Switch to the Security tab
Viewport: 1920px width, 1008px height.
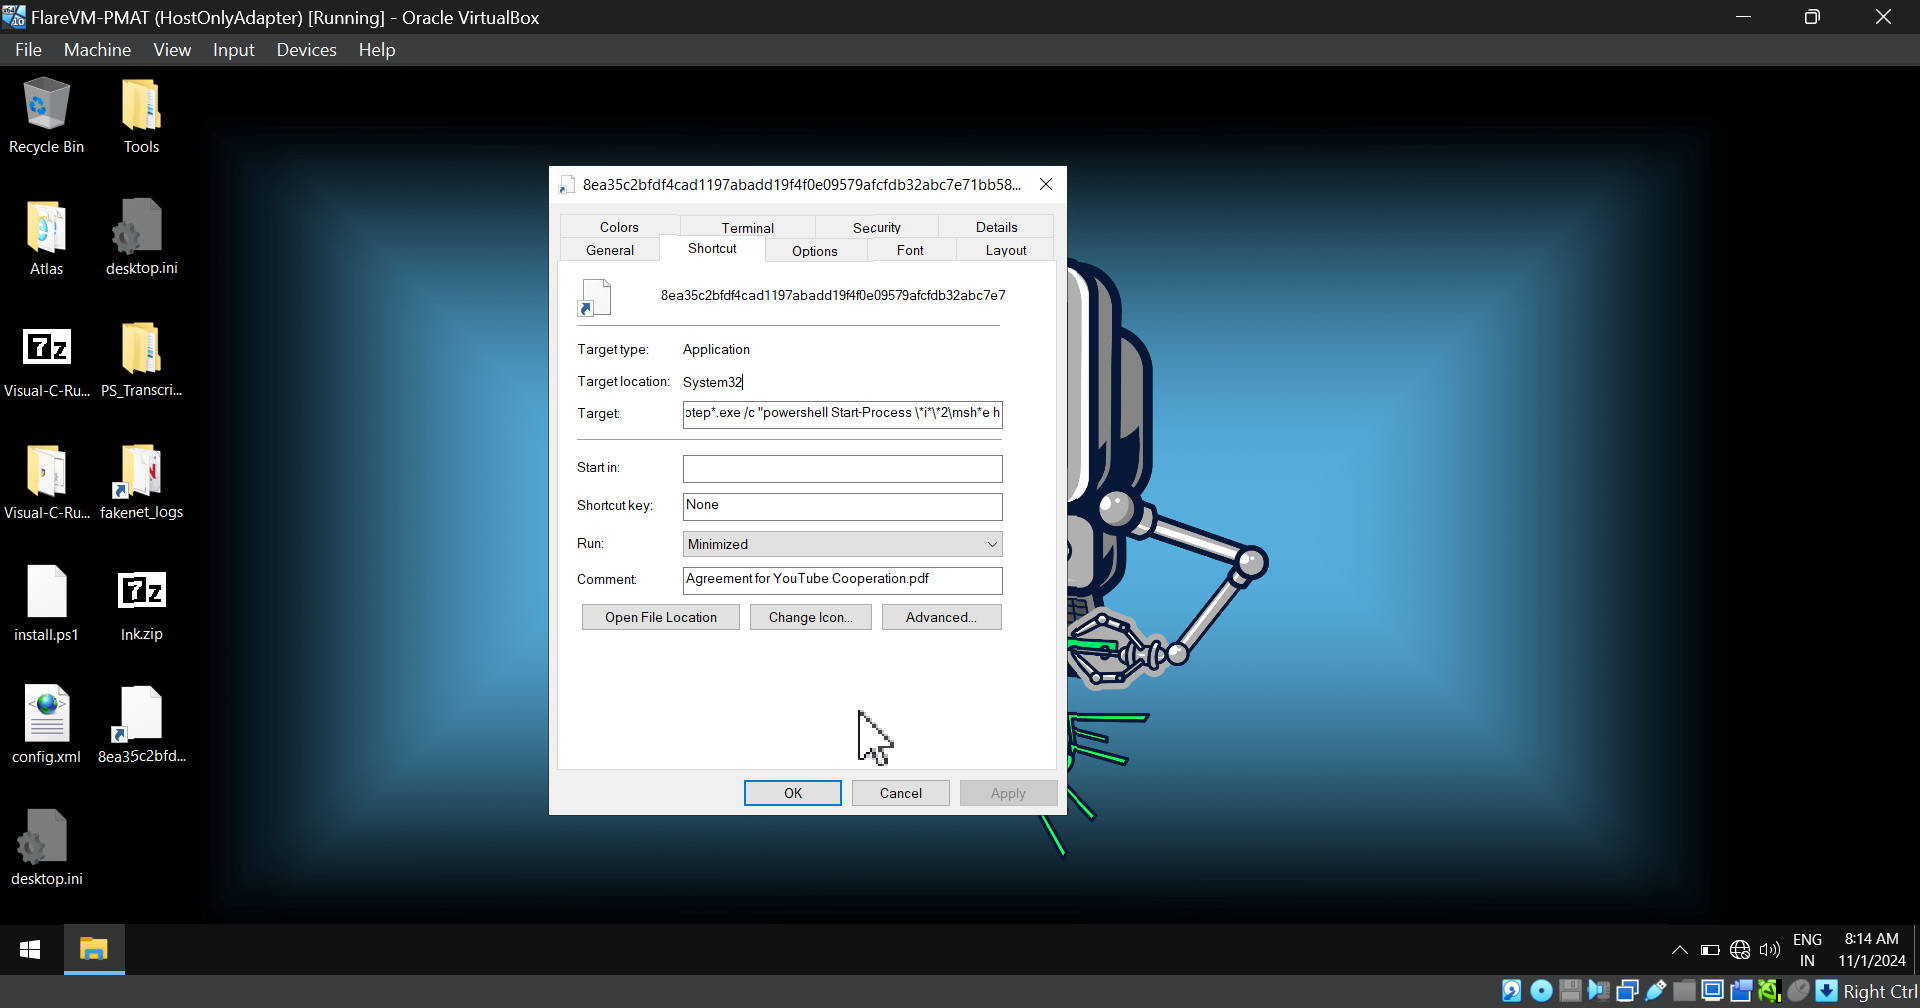(x=876, y=227)
